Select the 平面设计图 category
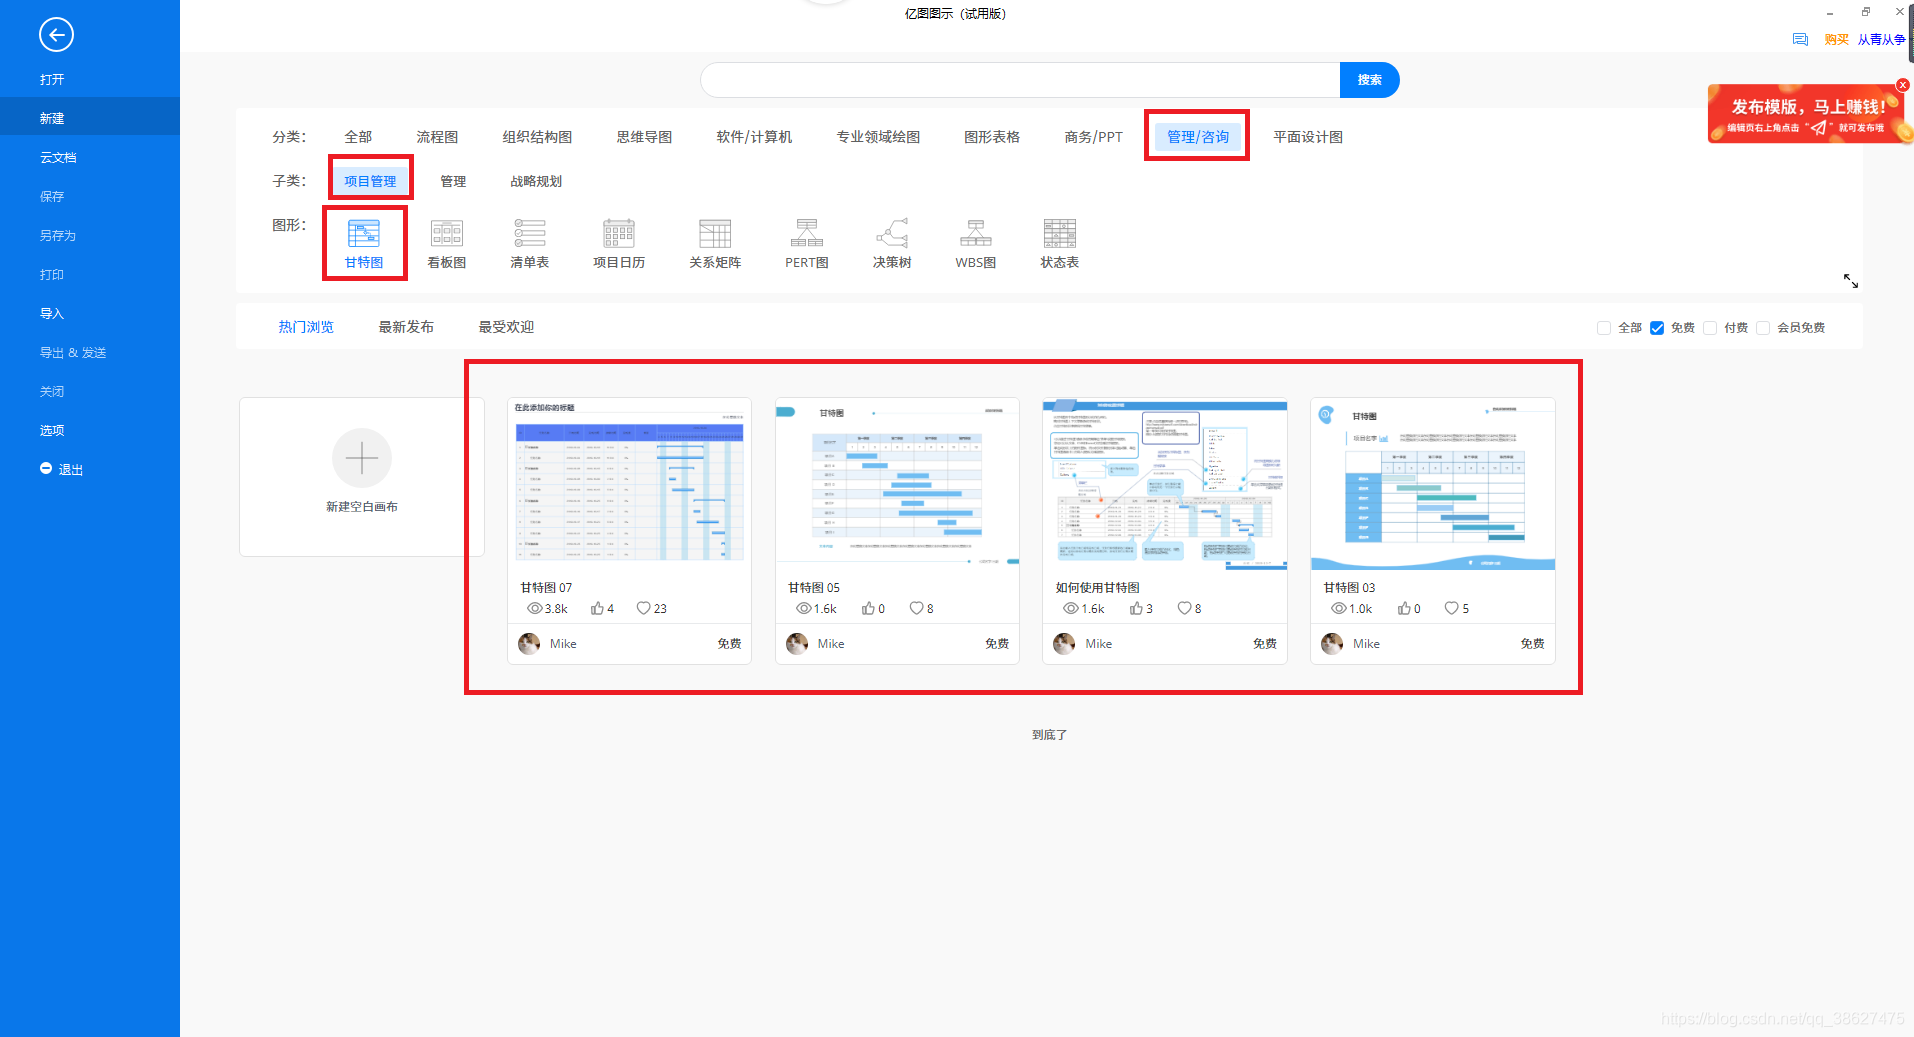 point(1308,137)
